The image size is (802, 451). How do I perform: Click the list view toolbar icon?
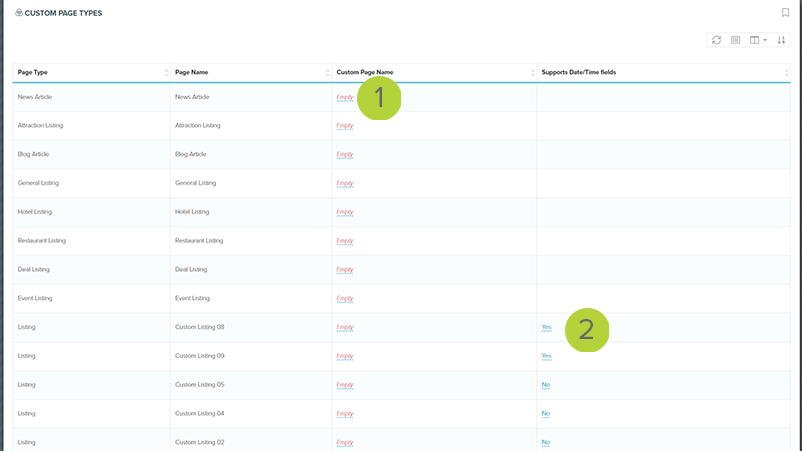point(735,40)
